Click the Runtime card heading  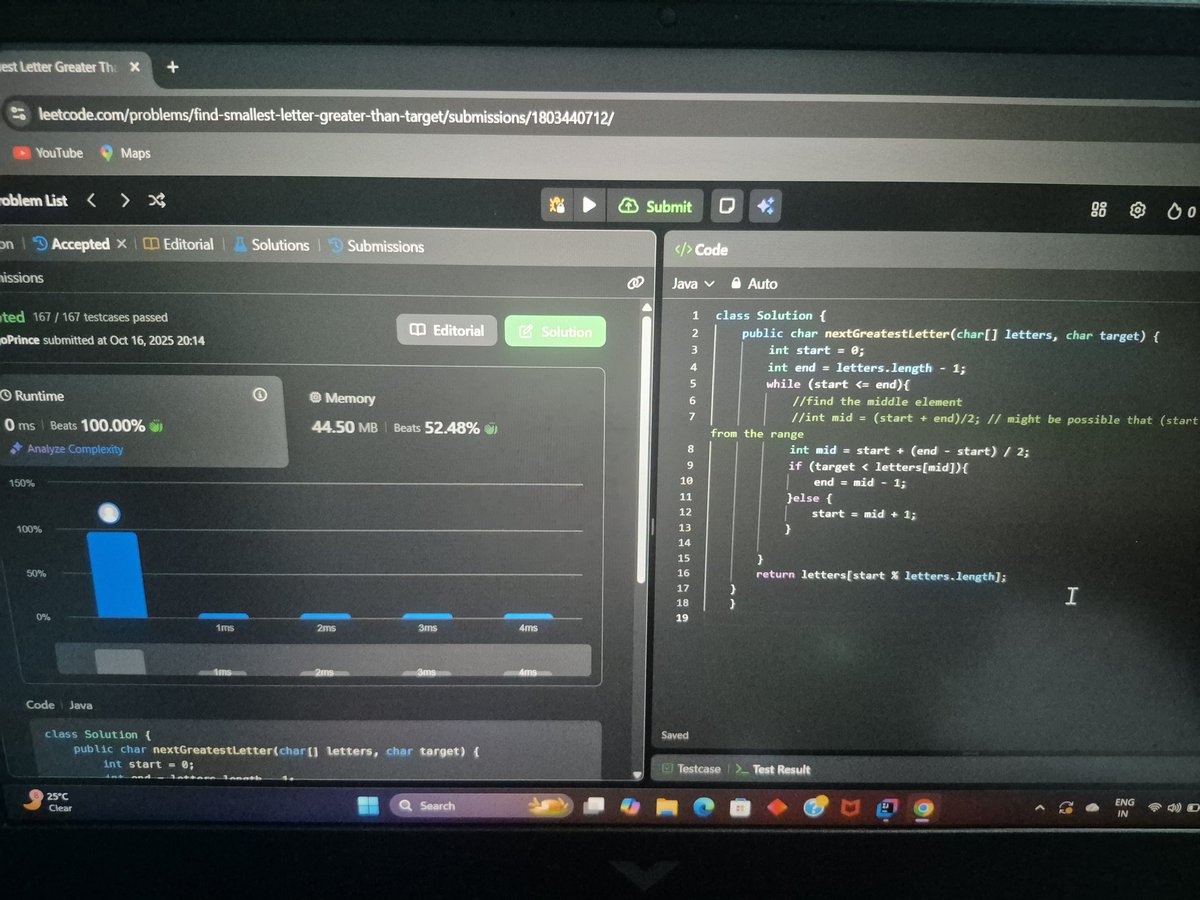[33, 396]
